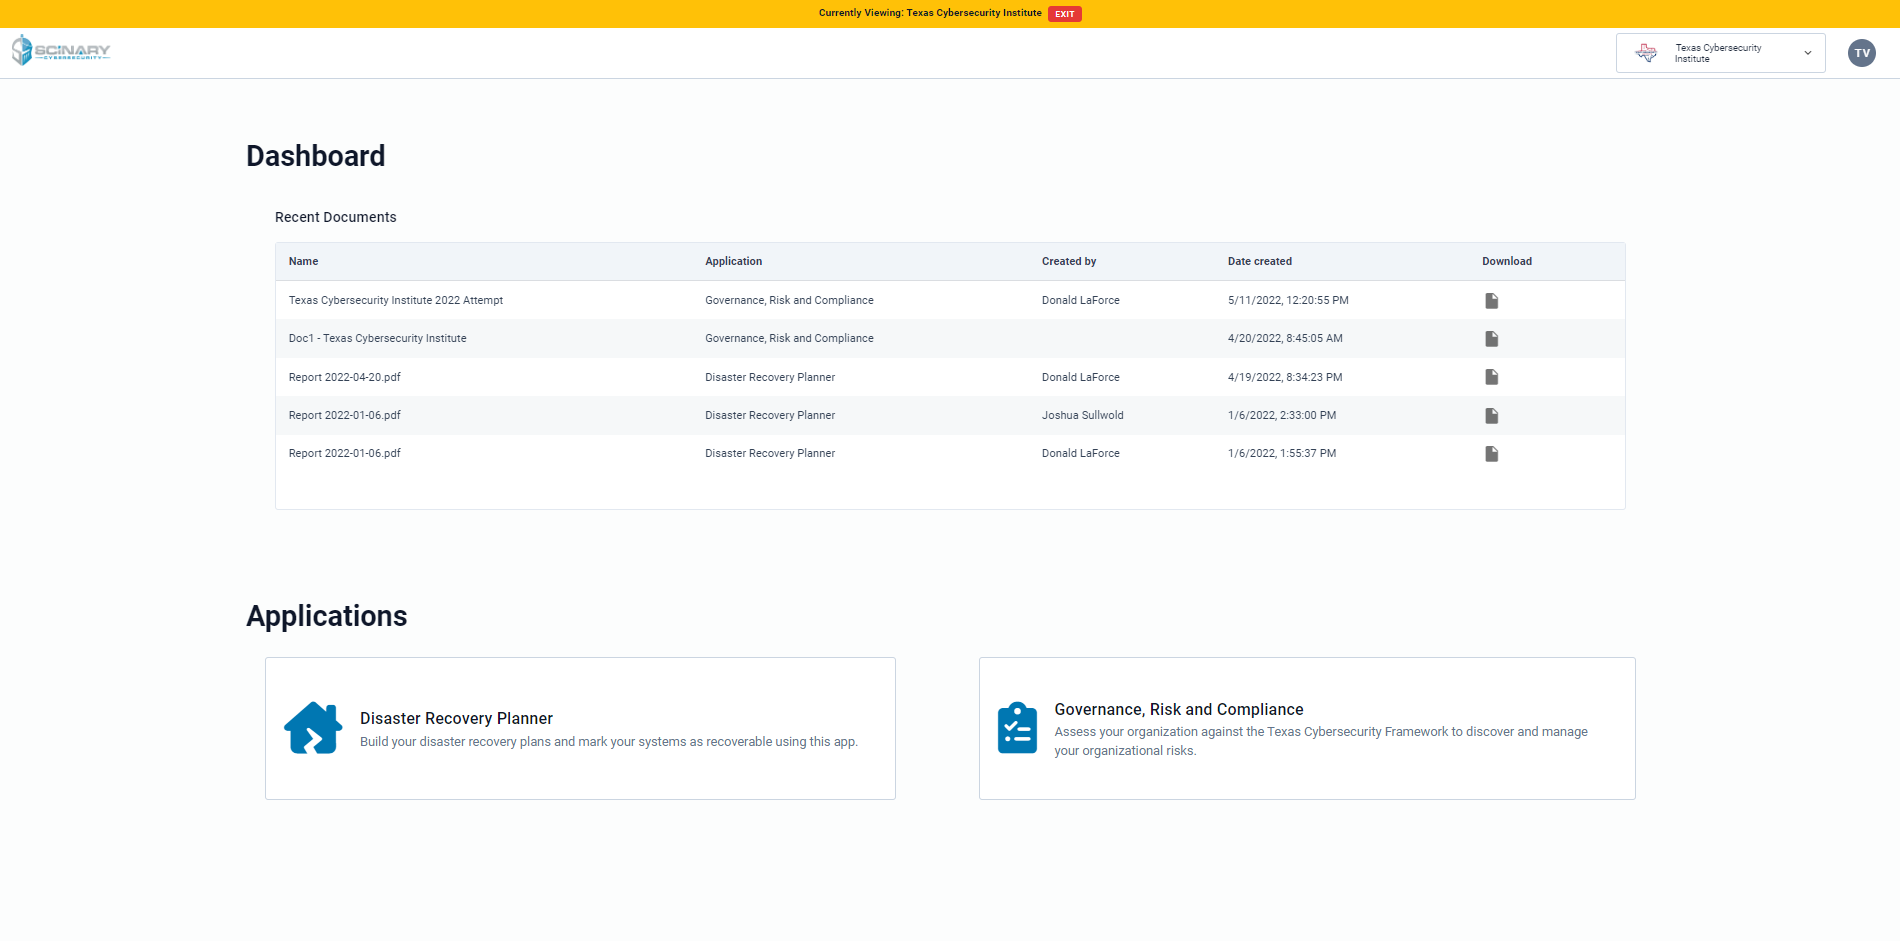Click the Download column header

[1506, 262]
